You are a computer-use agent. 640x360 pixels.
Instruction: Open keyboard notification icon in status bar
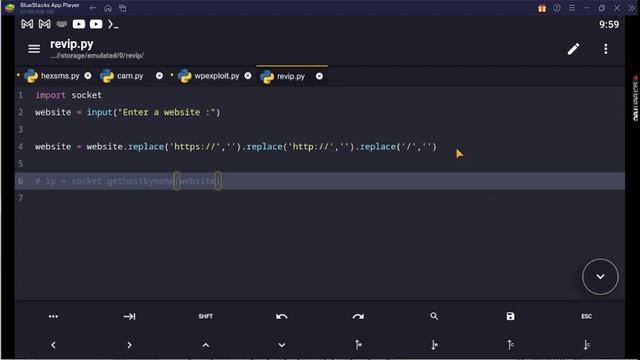[x=62, y=24]
